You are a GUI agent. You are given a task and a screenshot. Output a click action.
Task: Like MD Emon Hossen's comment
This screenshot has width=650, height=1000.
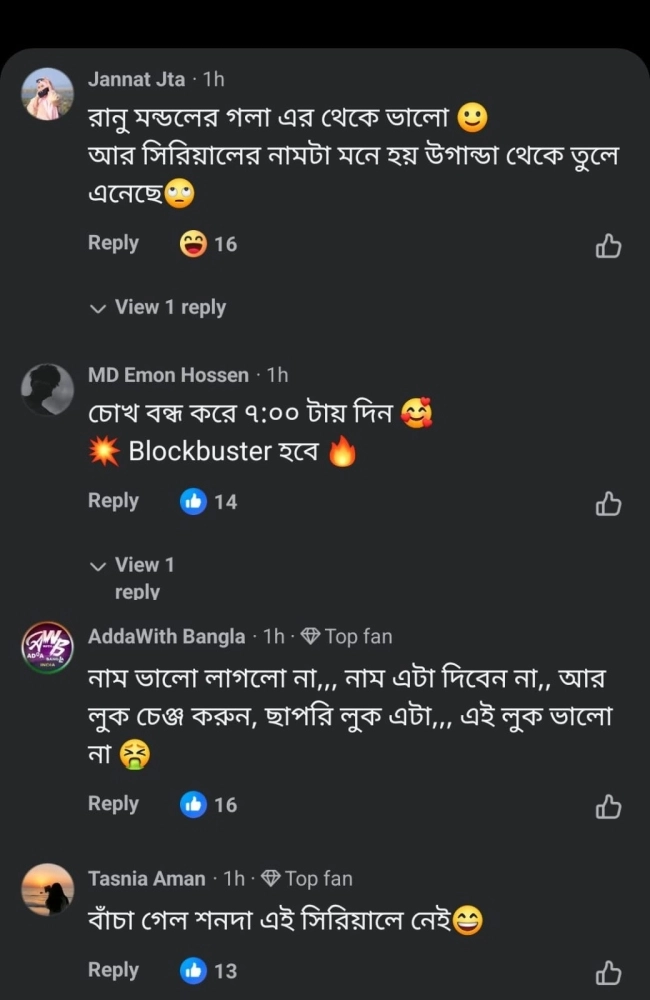click(608, 504)
